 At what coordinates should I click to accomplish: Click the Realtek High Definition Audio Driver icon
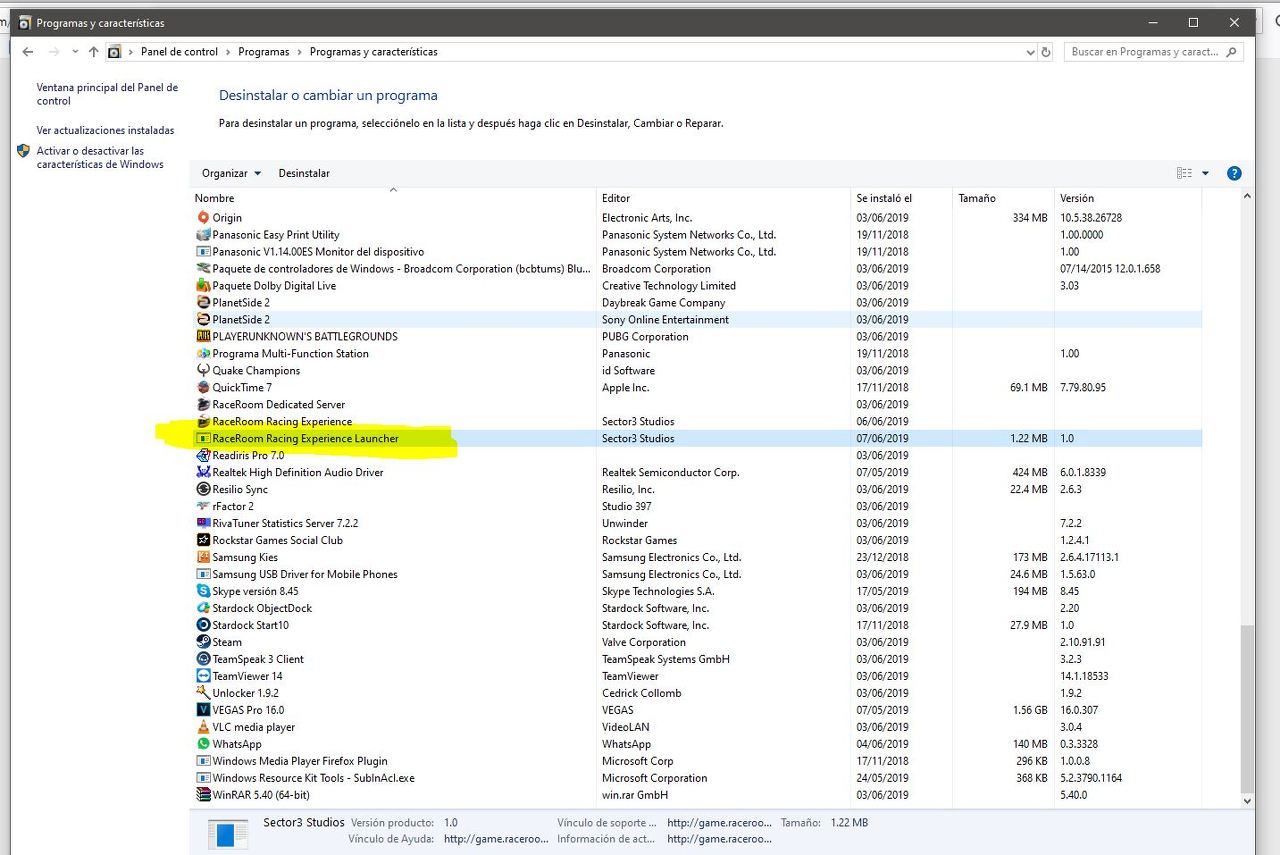coord(204,472)
